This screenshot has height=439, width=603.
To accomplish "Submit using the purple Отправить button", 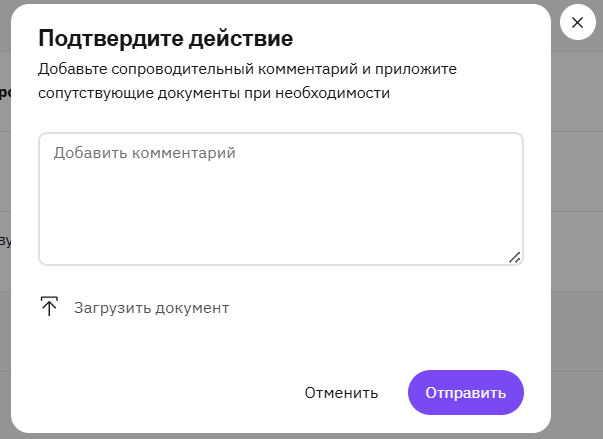I will tap(466, 392).
